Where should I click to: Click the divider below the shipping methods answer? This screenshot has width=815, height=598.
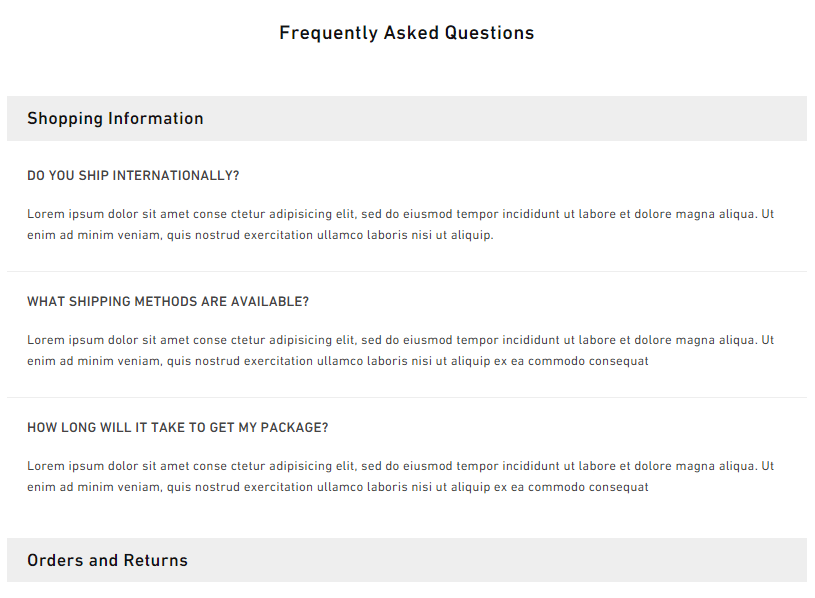(x=406, y=397)
